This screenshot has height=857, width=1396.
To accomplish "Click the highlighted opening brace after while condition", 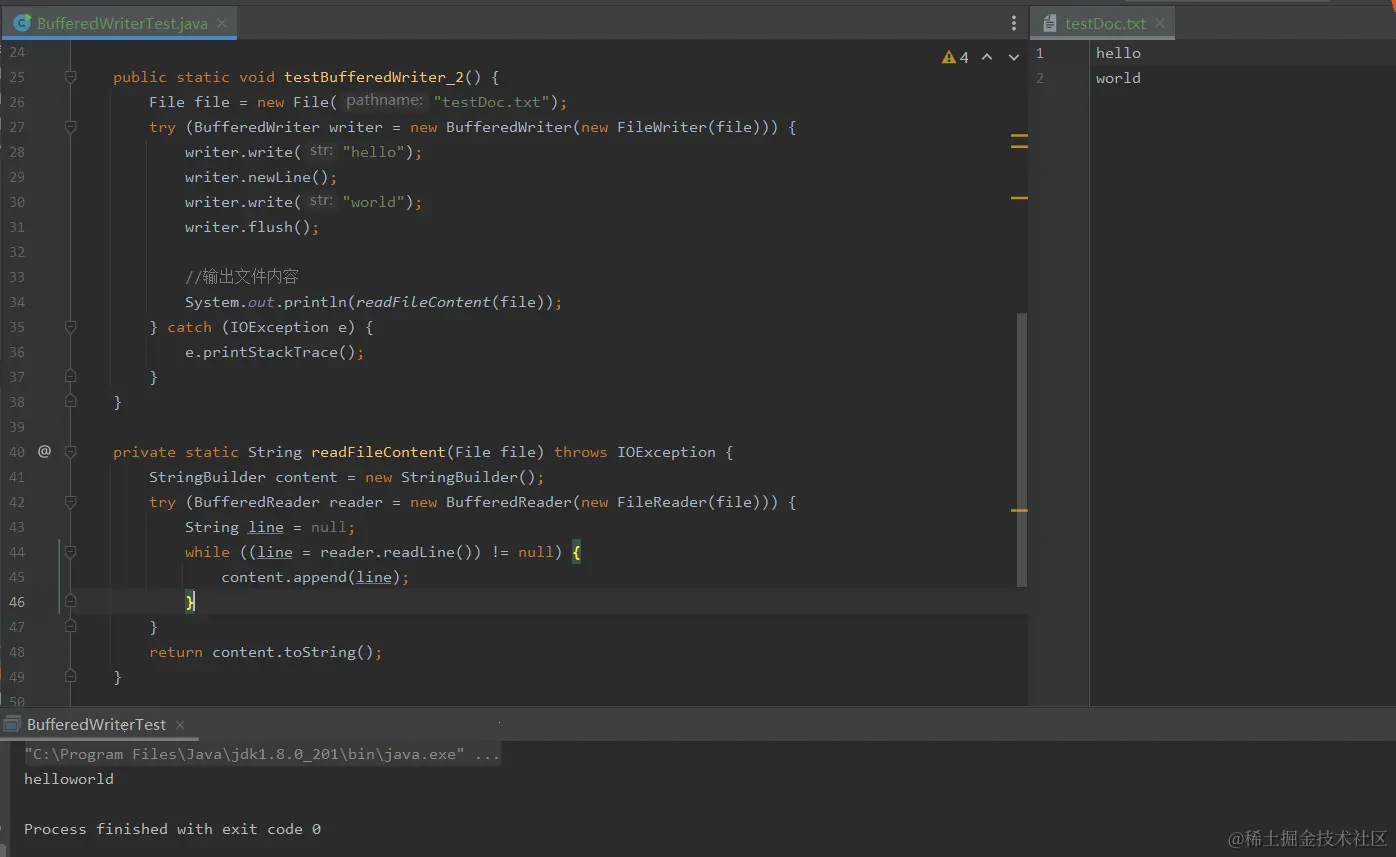I will click(x=576, y=552).
